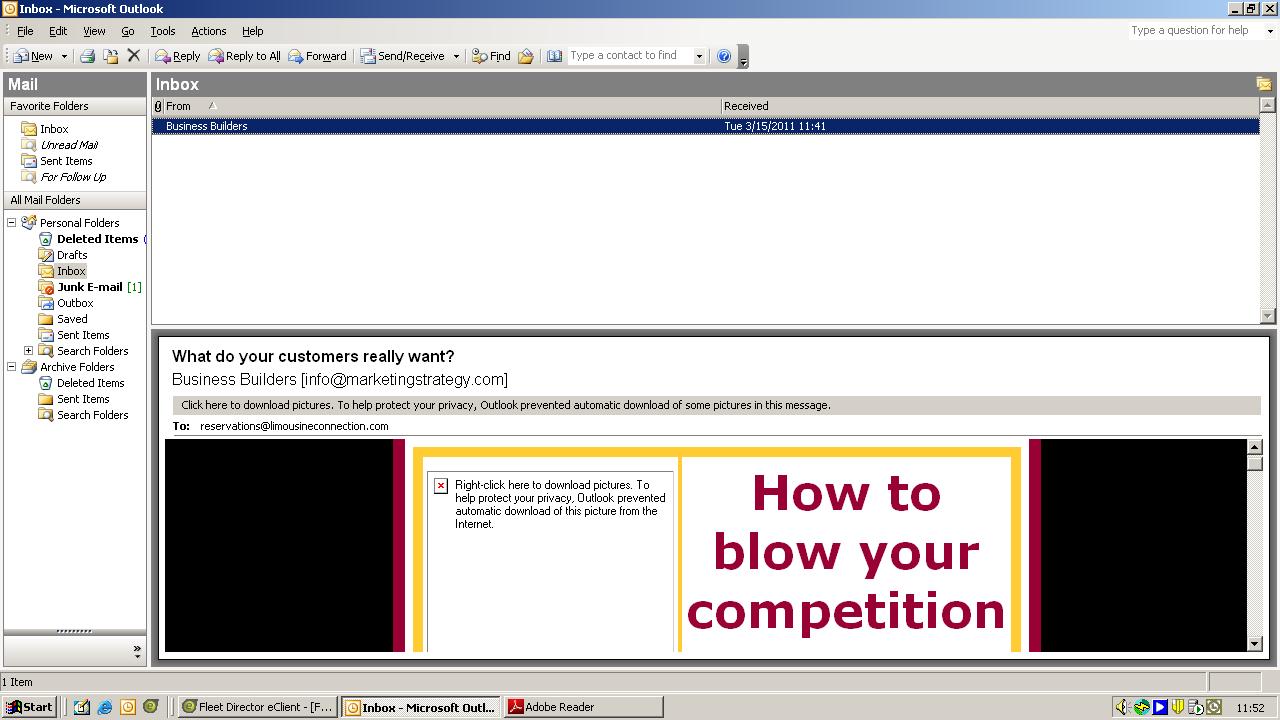
Task: Open the For Follow Up folder
Action: [x=73, y=177]
